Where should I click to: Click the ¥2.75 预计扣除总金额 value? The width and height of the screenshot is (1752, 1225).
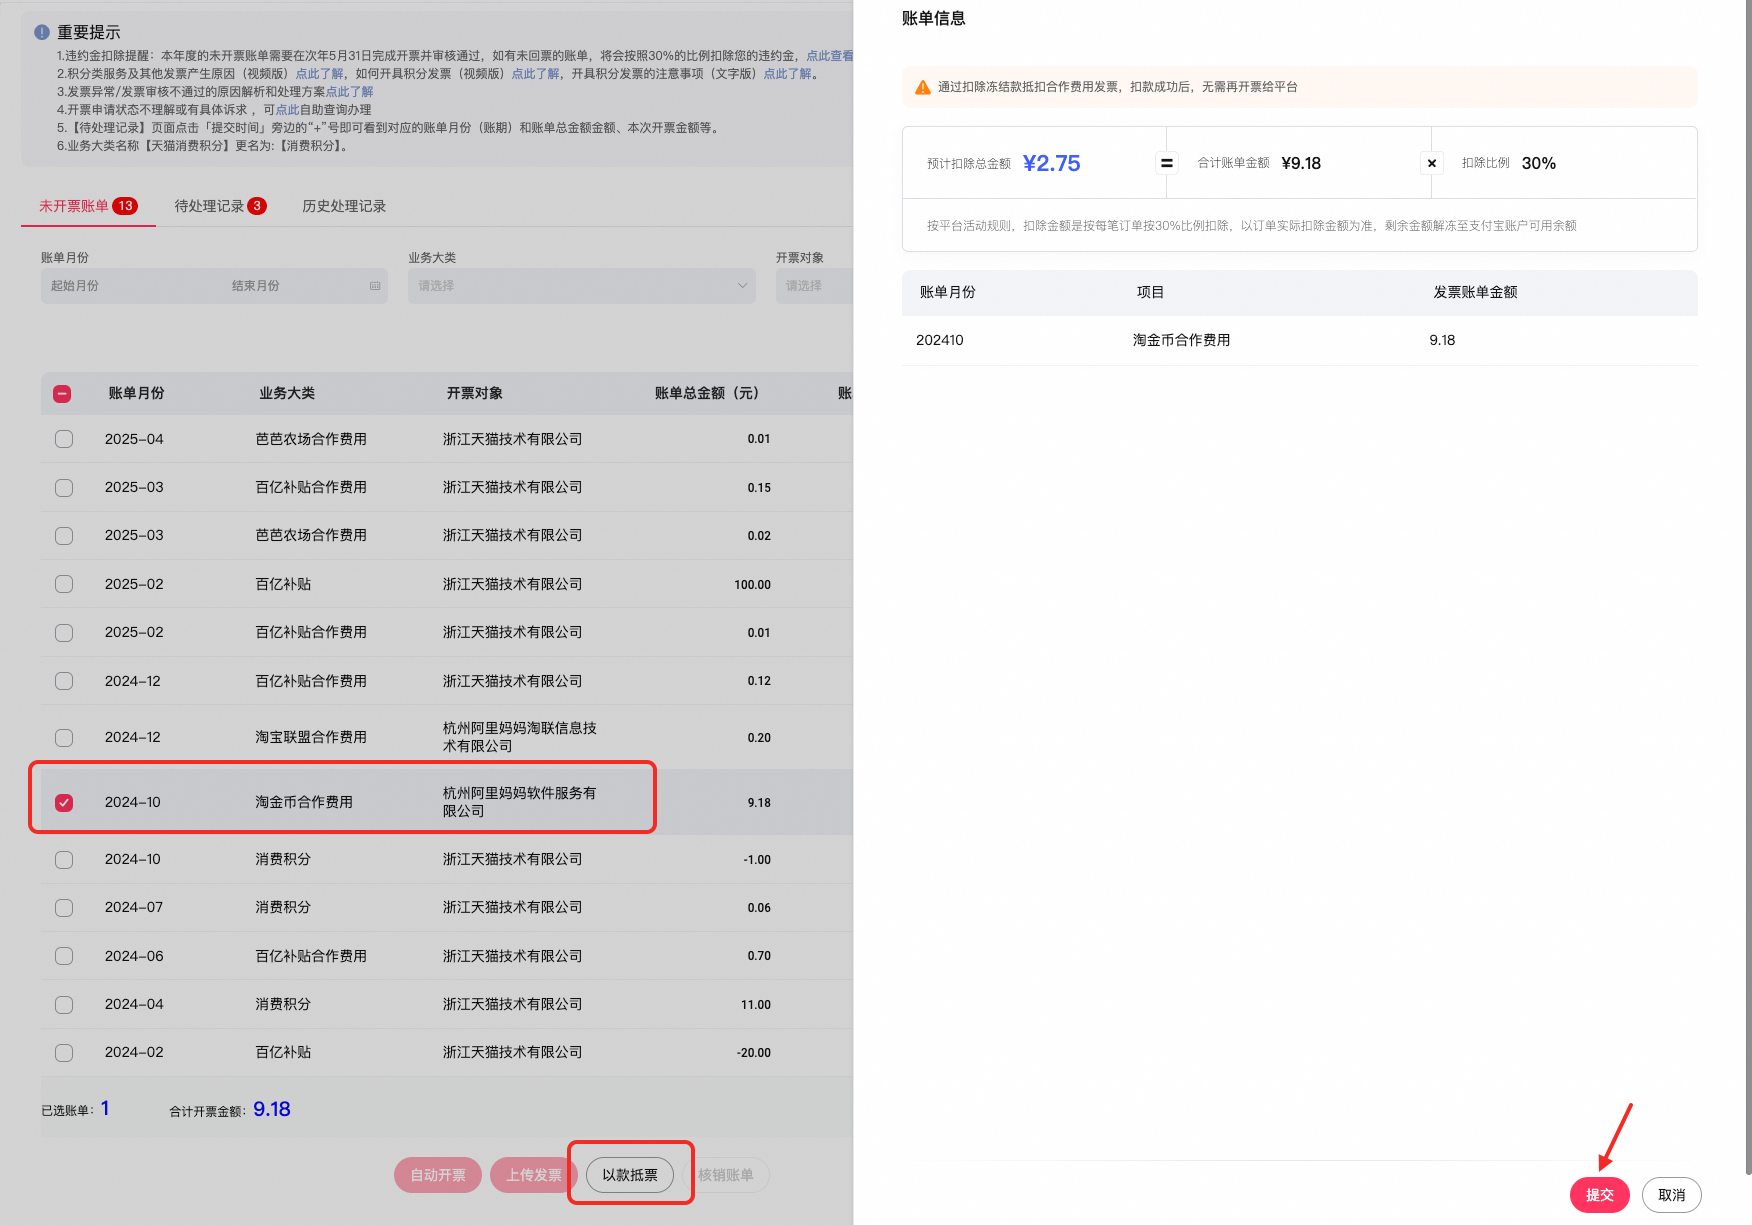(1052, 163)
